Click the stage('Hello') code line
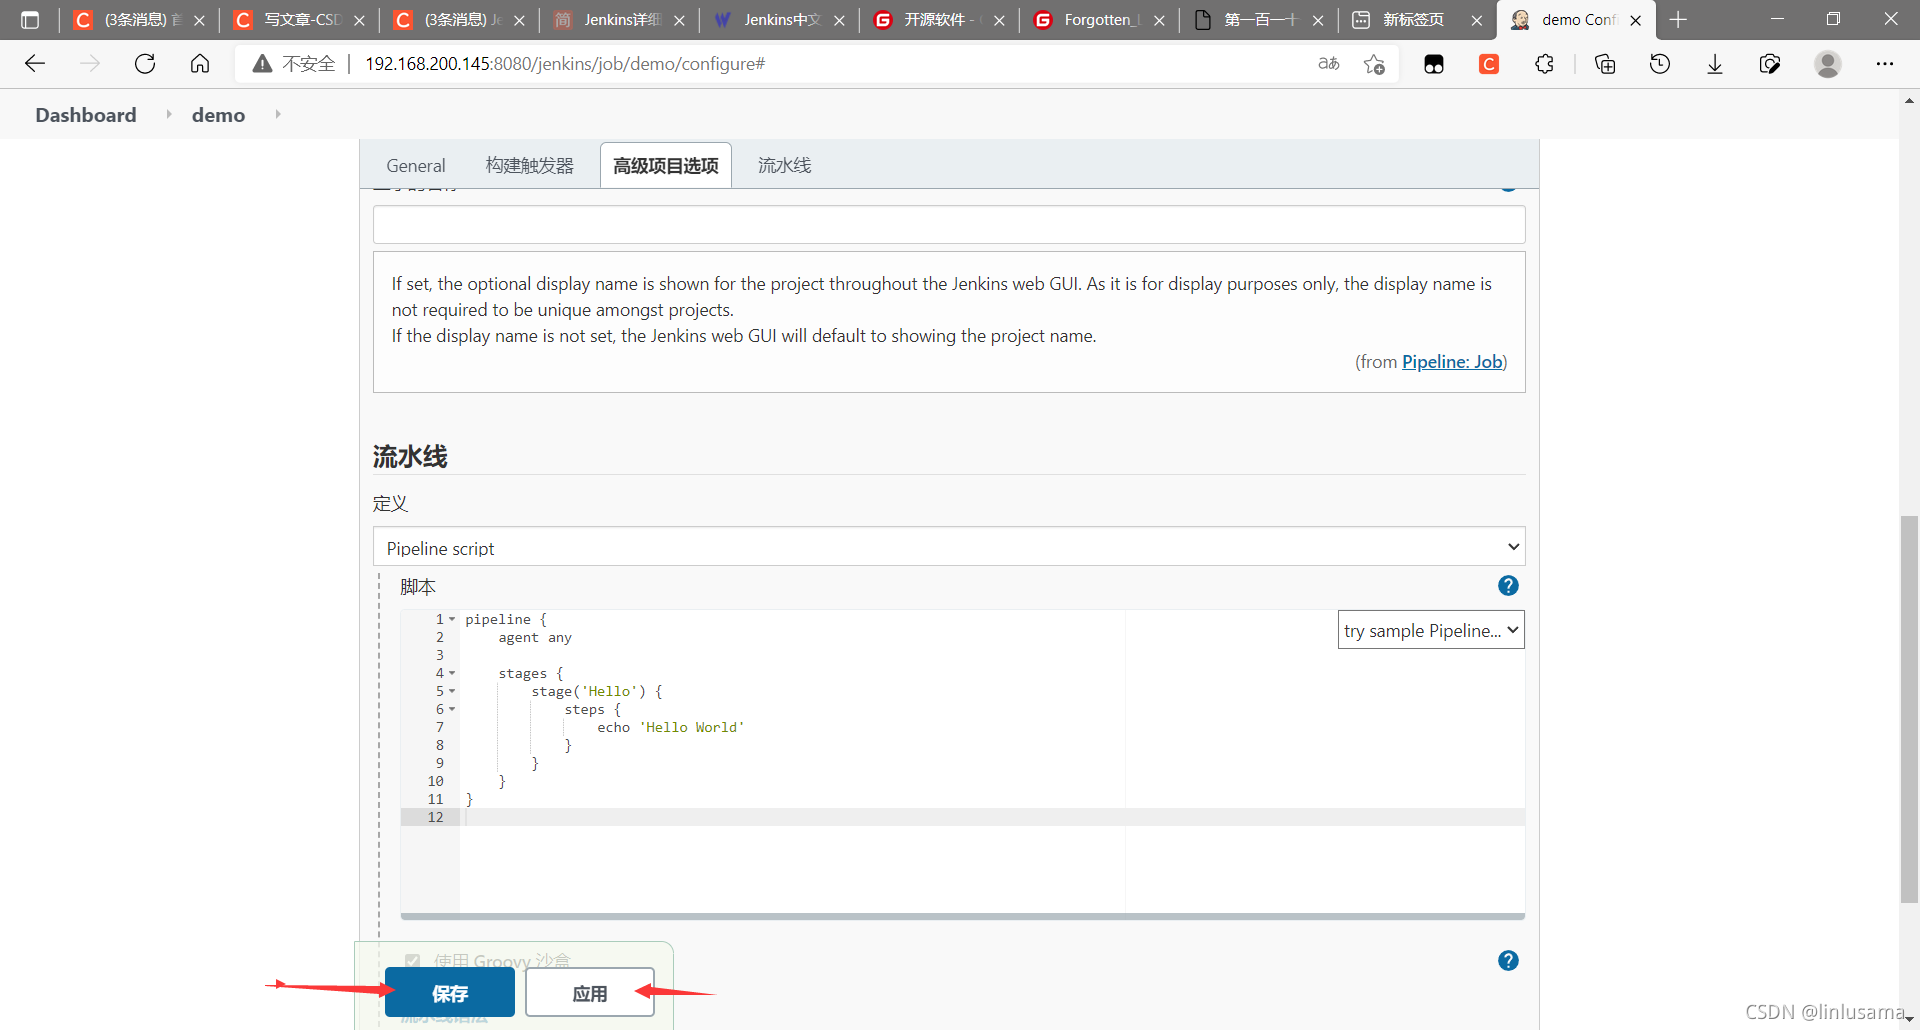 pyautogui.click(x=597, y=692)
